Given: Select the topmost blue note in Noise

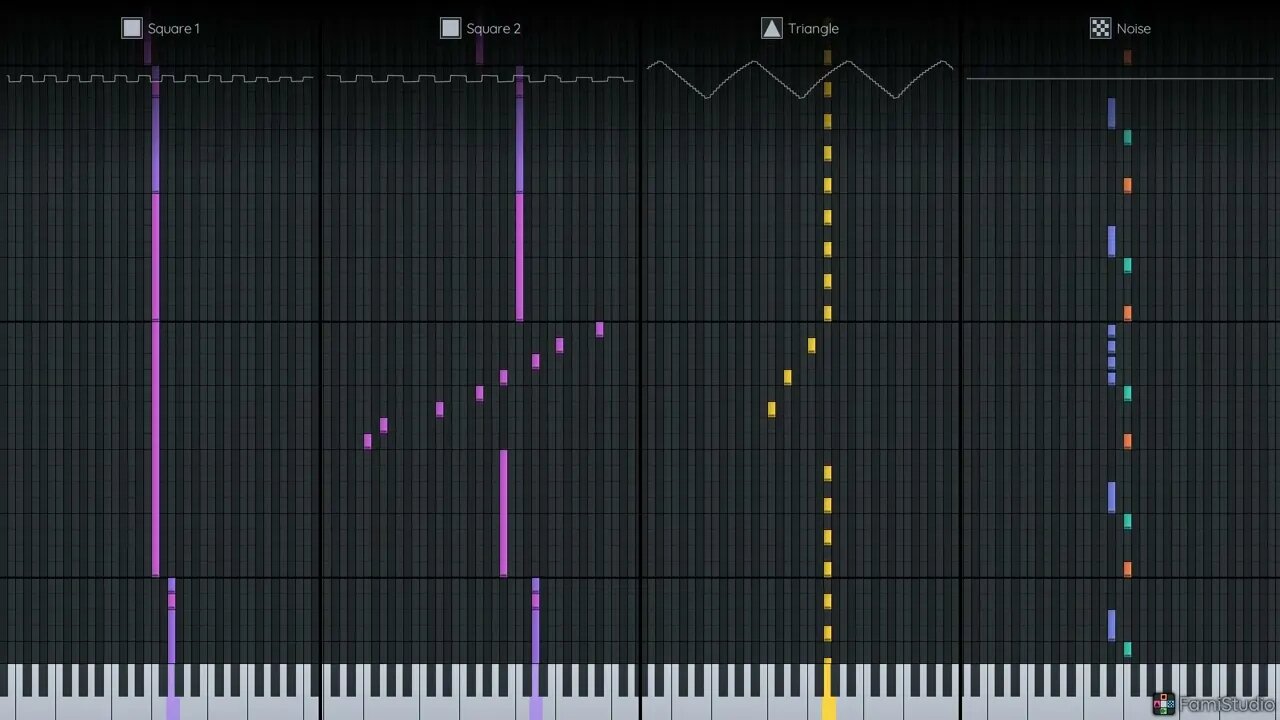Looking at the screenshot, I should tap(1111, 113).
